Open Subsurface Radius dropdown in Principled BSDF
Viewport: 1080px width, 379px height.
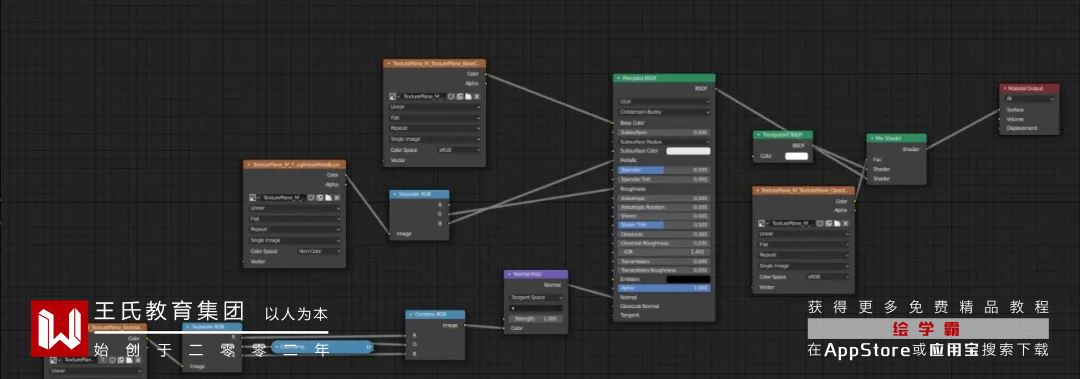(664, 141)
